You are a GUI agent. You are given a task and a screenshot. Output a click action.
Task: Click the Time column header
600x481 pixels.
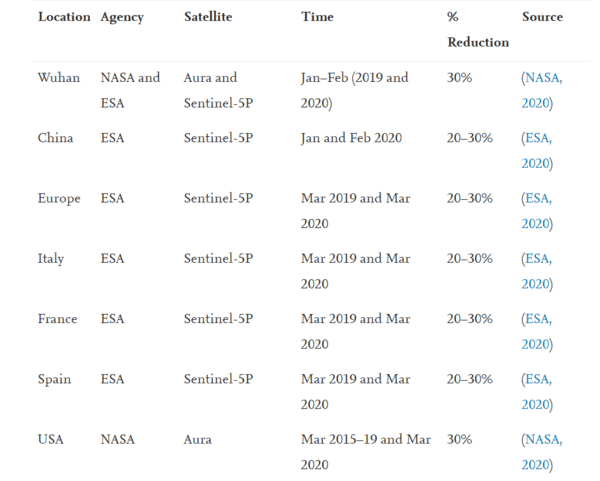317,17
